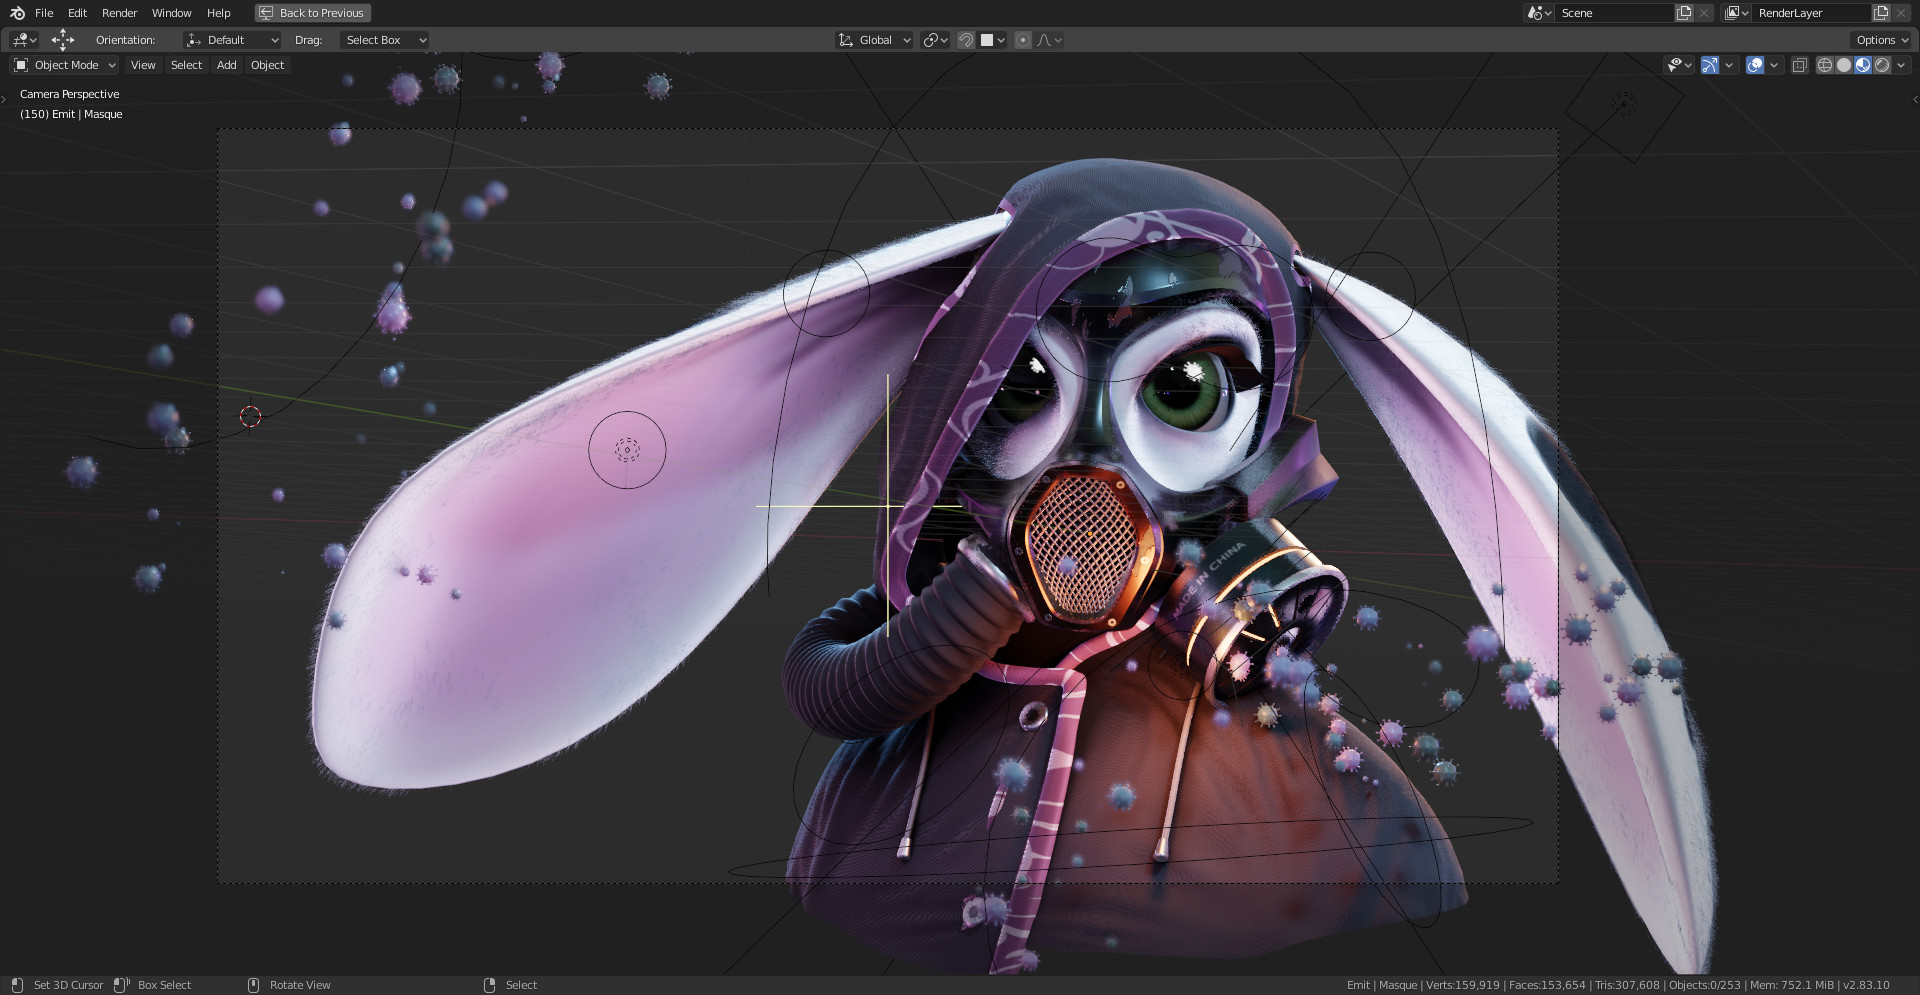This screenshot has width=1920, height=995.
Task: Delete scene with the X icon
Action: point(1703,13)
